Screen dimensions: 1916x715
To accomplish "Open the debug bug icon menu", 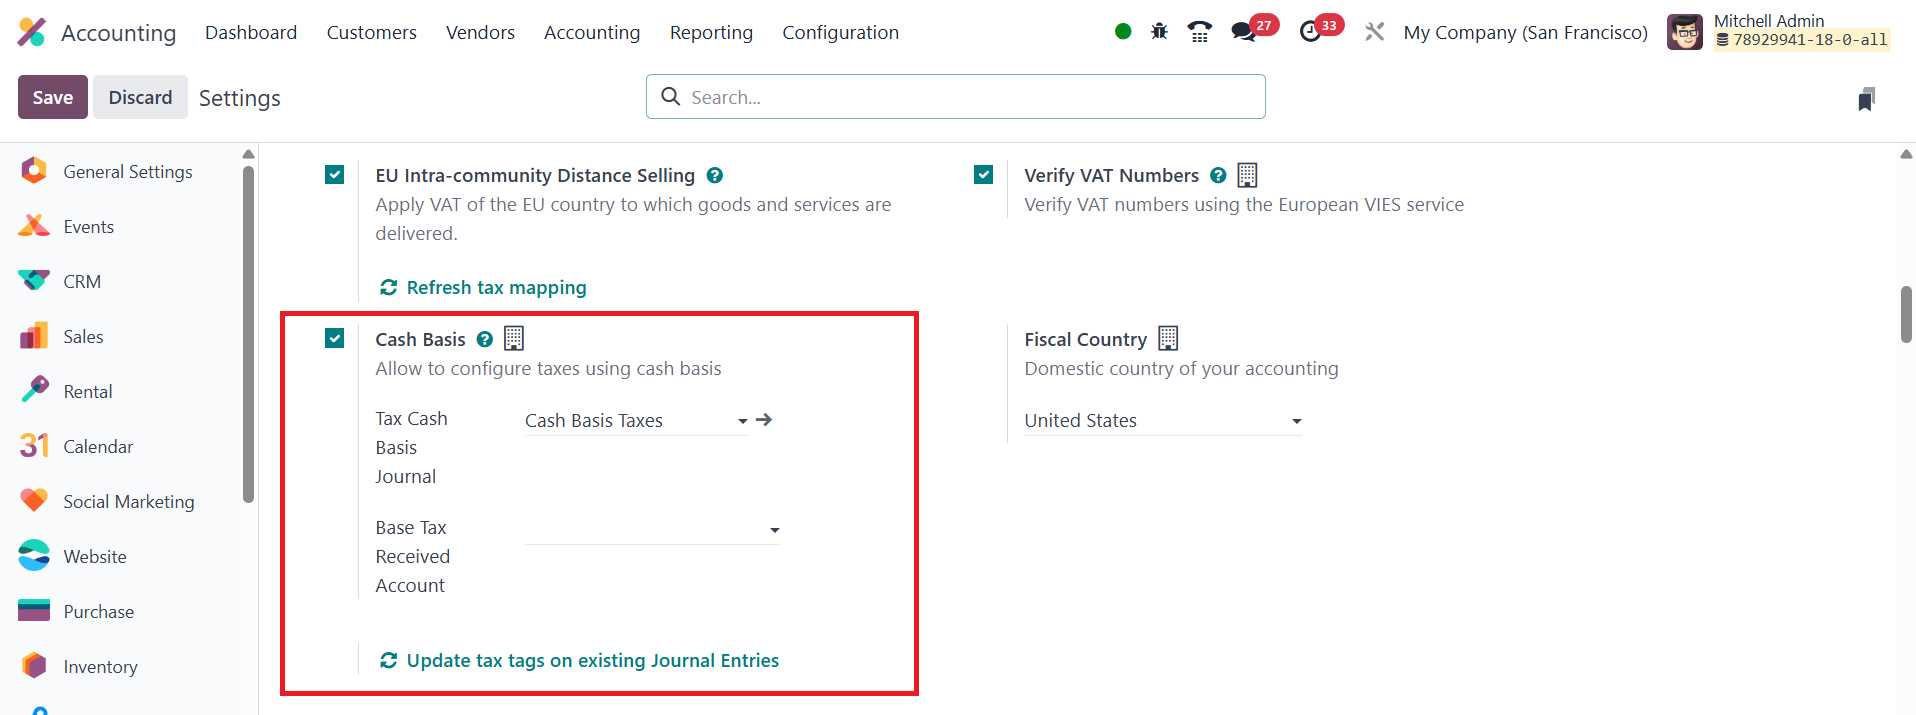I will pyautogui.click(x=1159, y=32).
